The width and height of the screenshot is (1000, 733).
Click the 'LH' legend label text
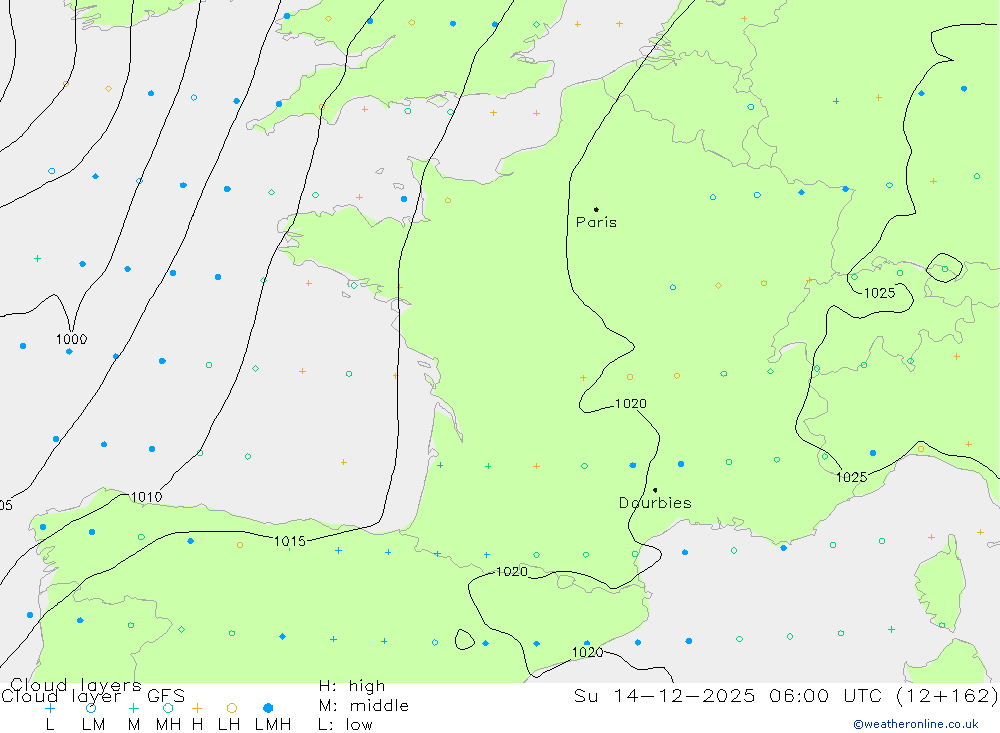[229, 725]
